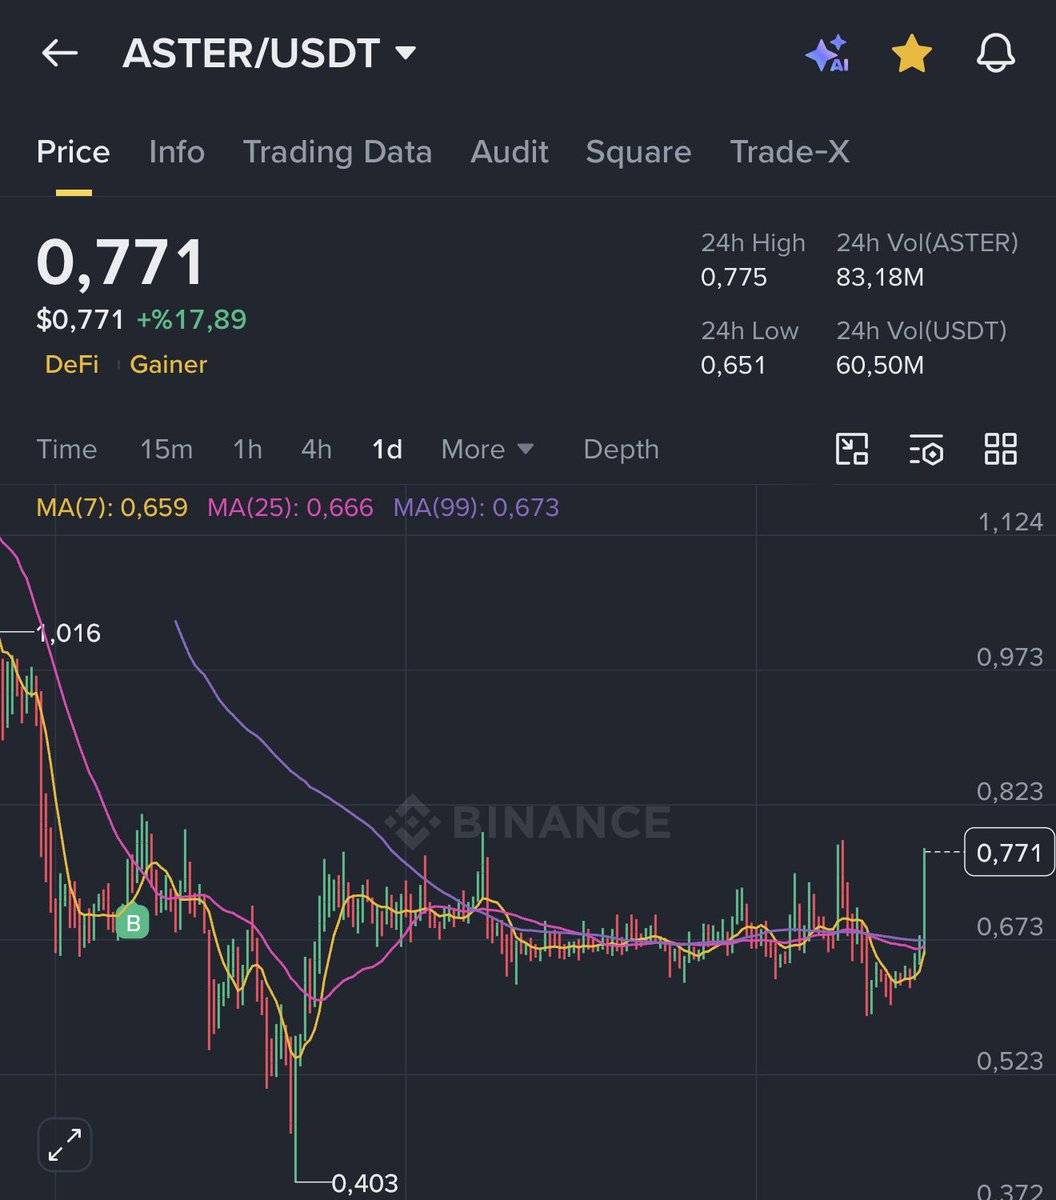
Task: Open chart indicator settings icon
Action: click(926, 450)
